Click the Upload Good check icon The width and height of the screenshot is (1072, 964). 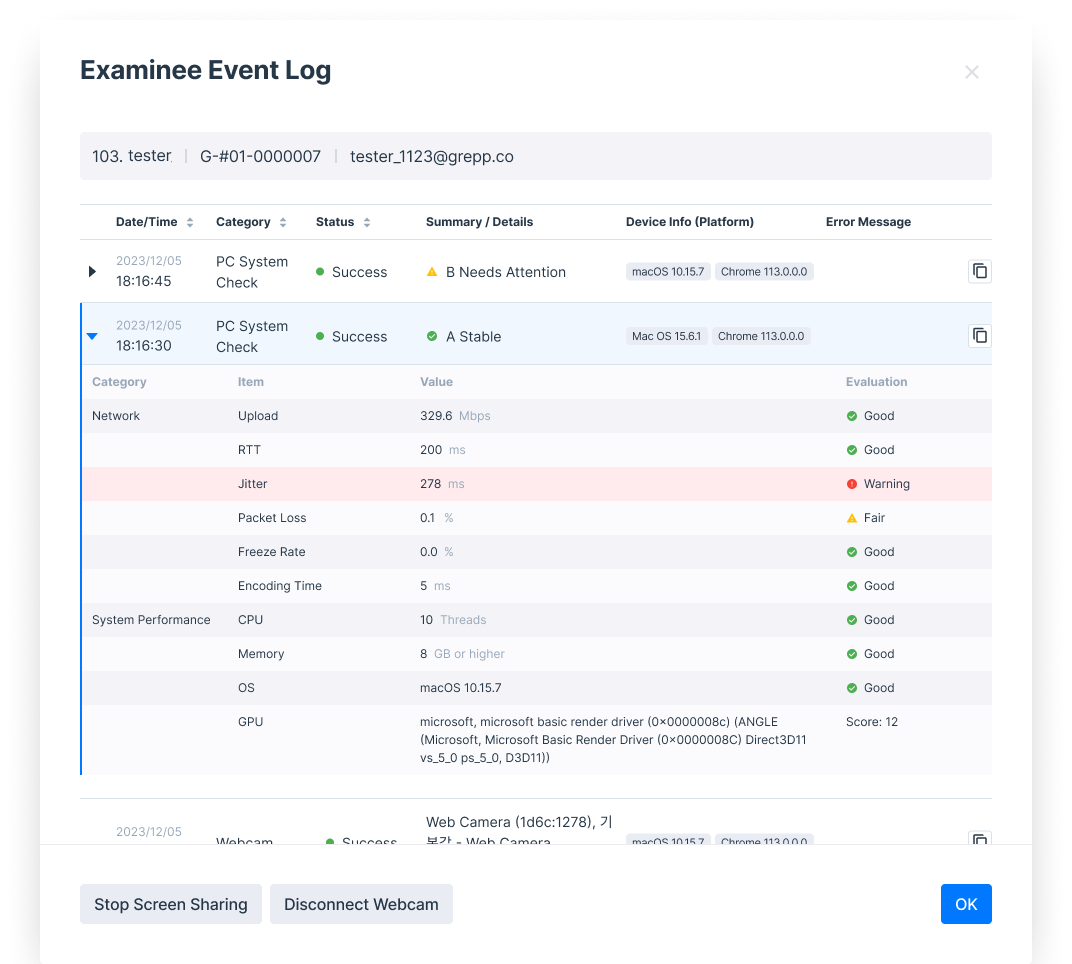(852, 416)
